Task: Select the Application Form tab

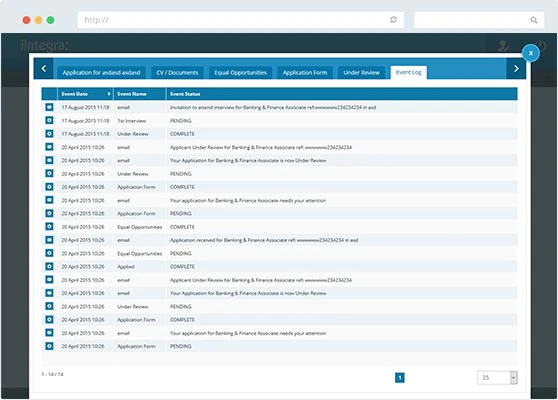Action: [x=305, y=73]
